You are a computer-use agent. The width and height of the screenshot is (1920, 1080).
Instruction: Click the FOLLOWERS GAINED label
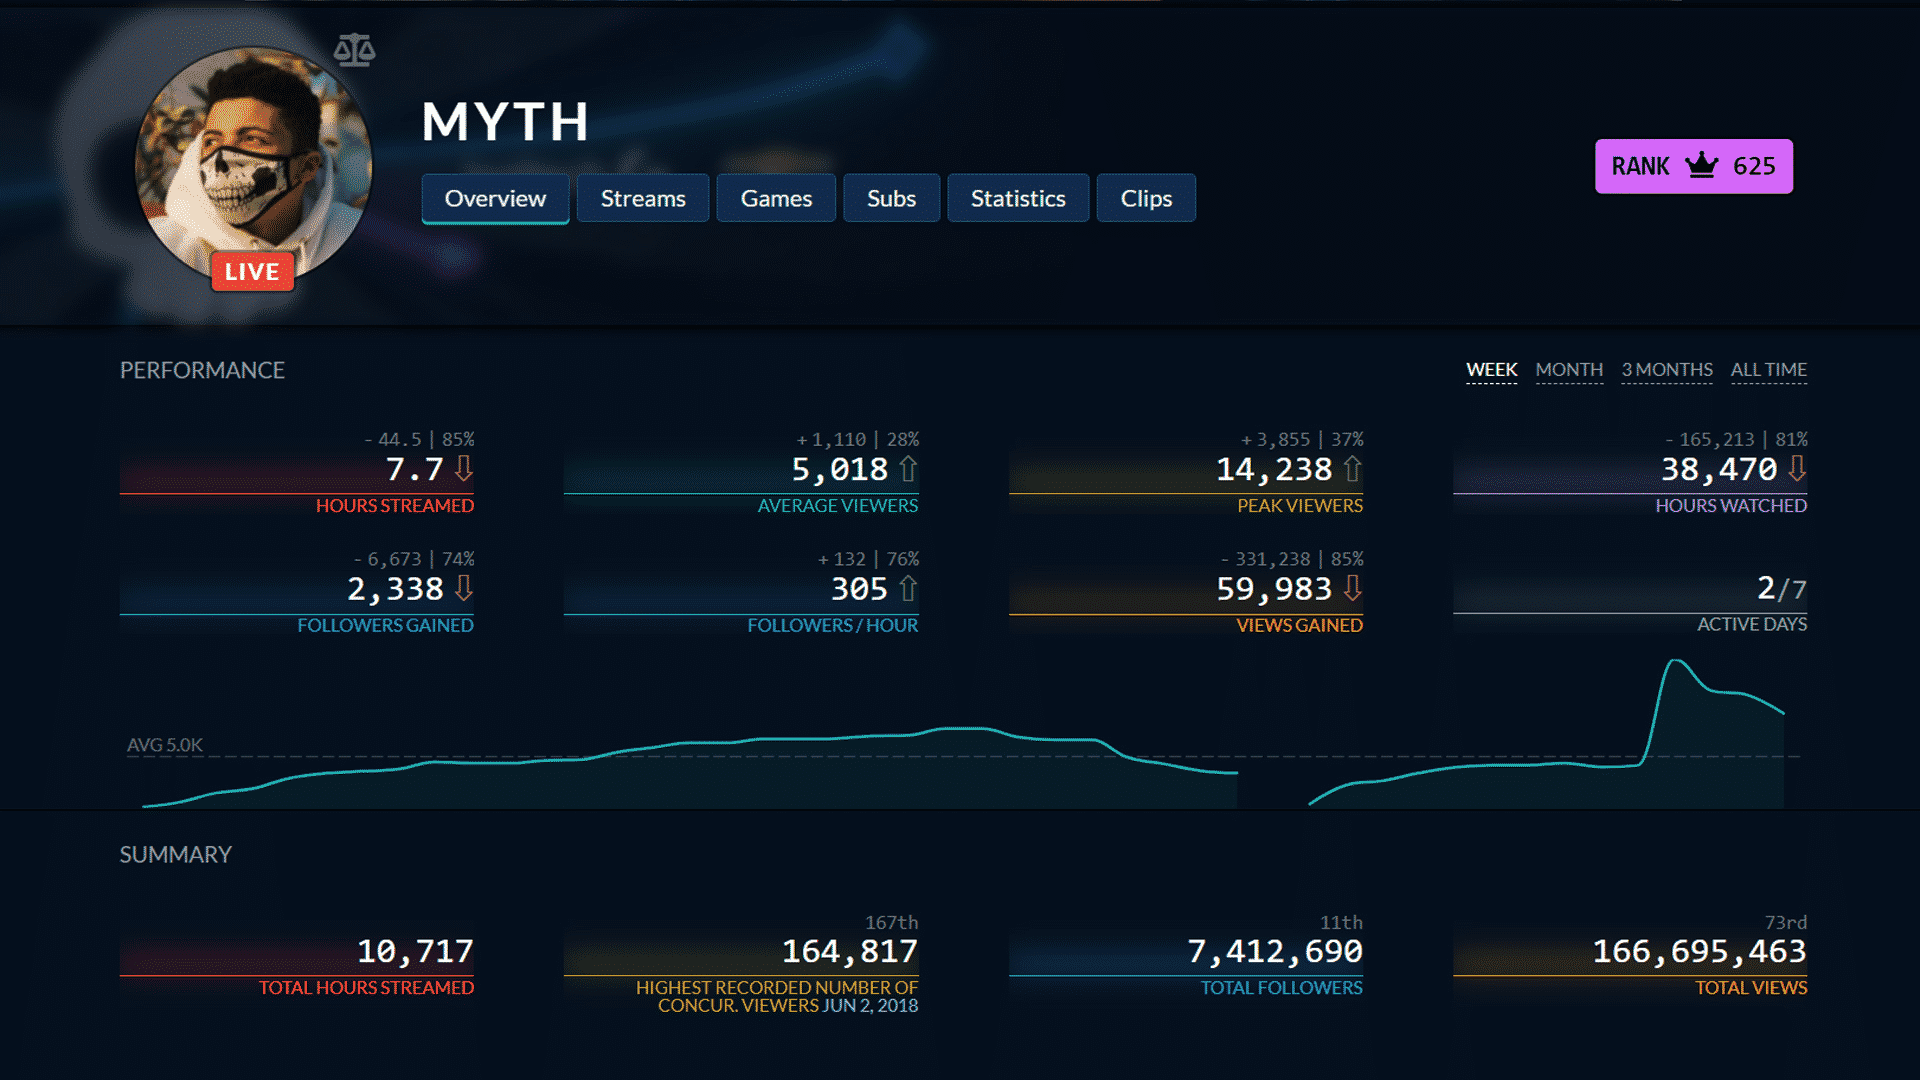(385, 625)
